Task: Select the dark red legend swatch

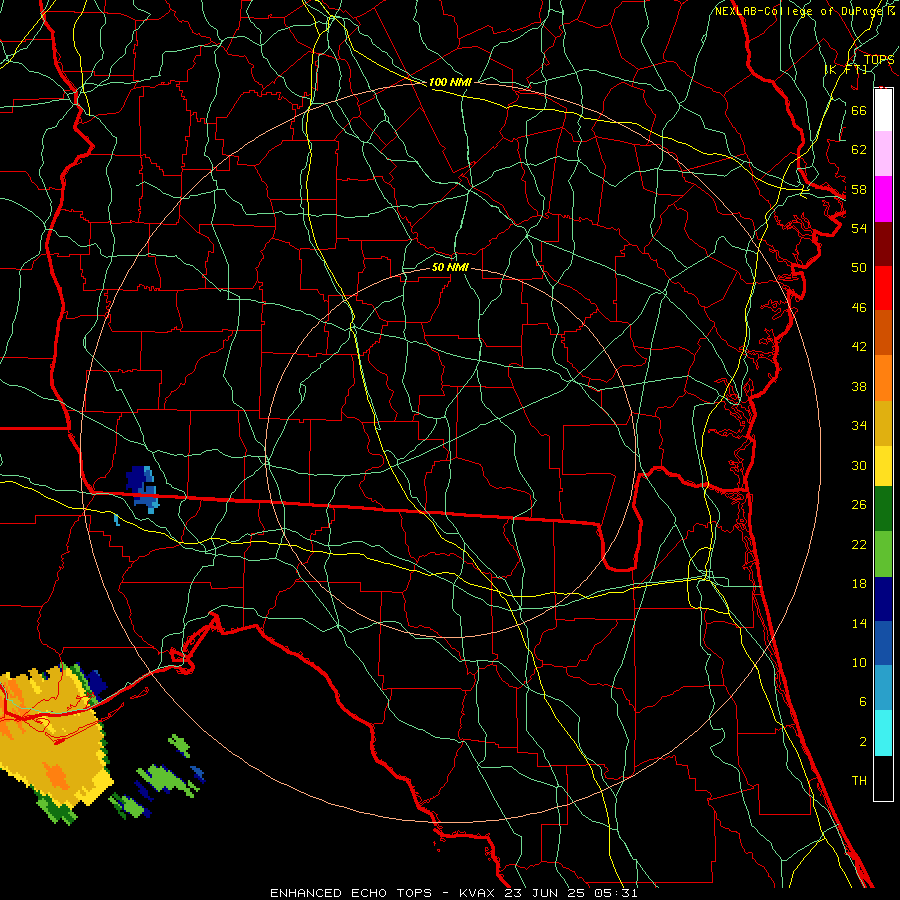Action: click(x=883, y=244)
